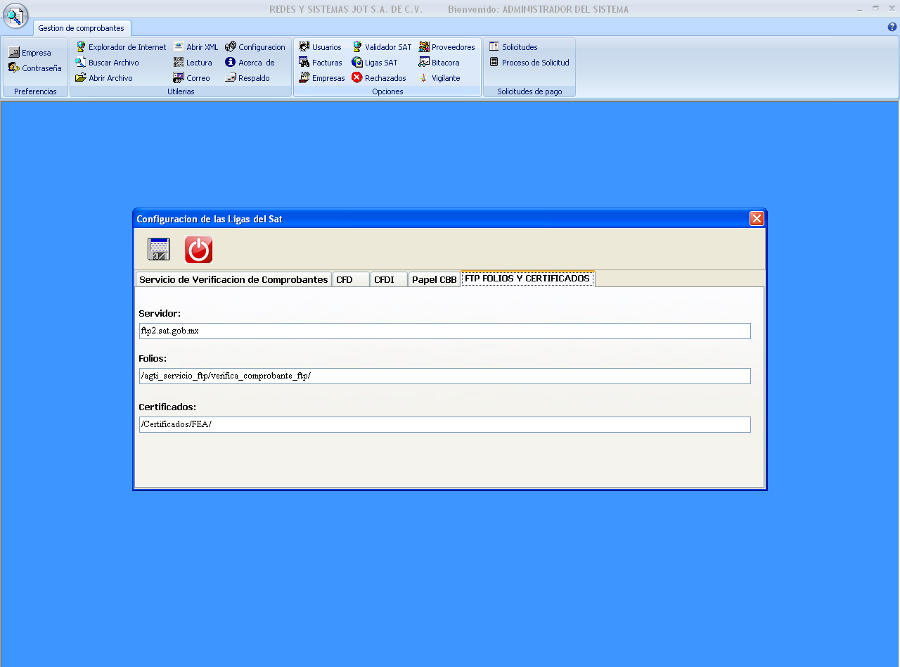The image size is (900, 667).
Task: Click the red power exit icon
Action: [x=199, y=250]
